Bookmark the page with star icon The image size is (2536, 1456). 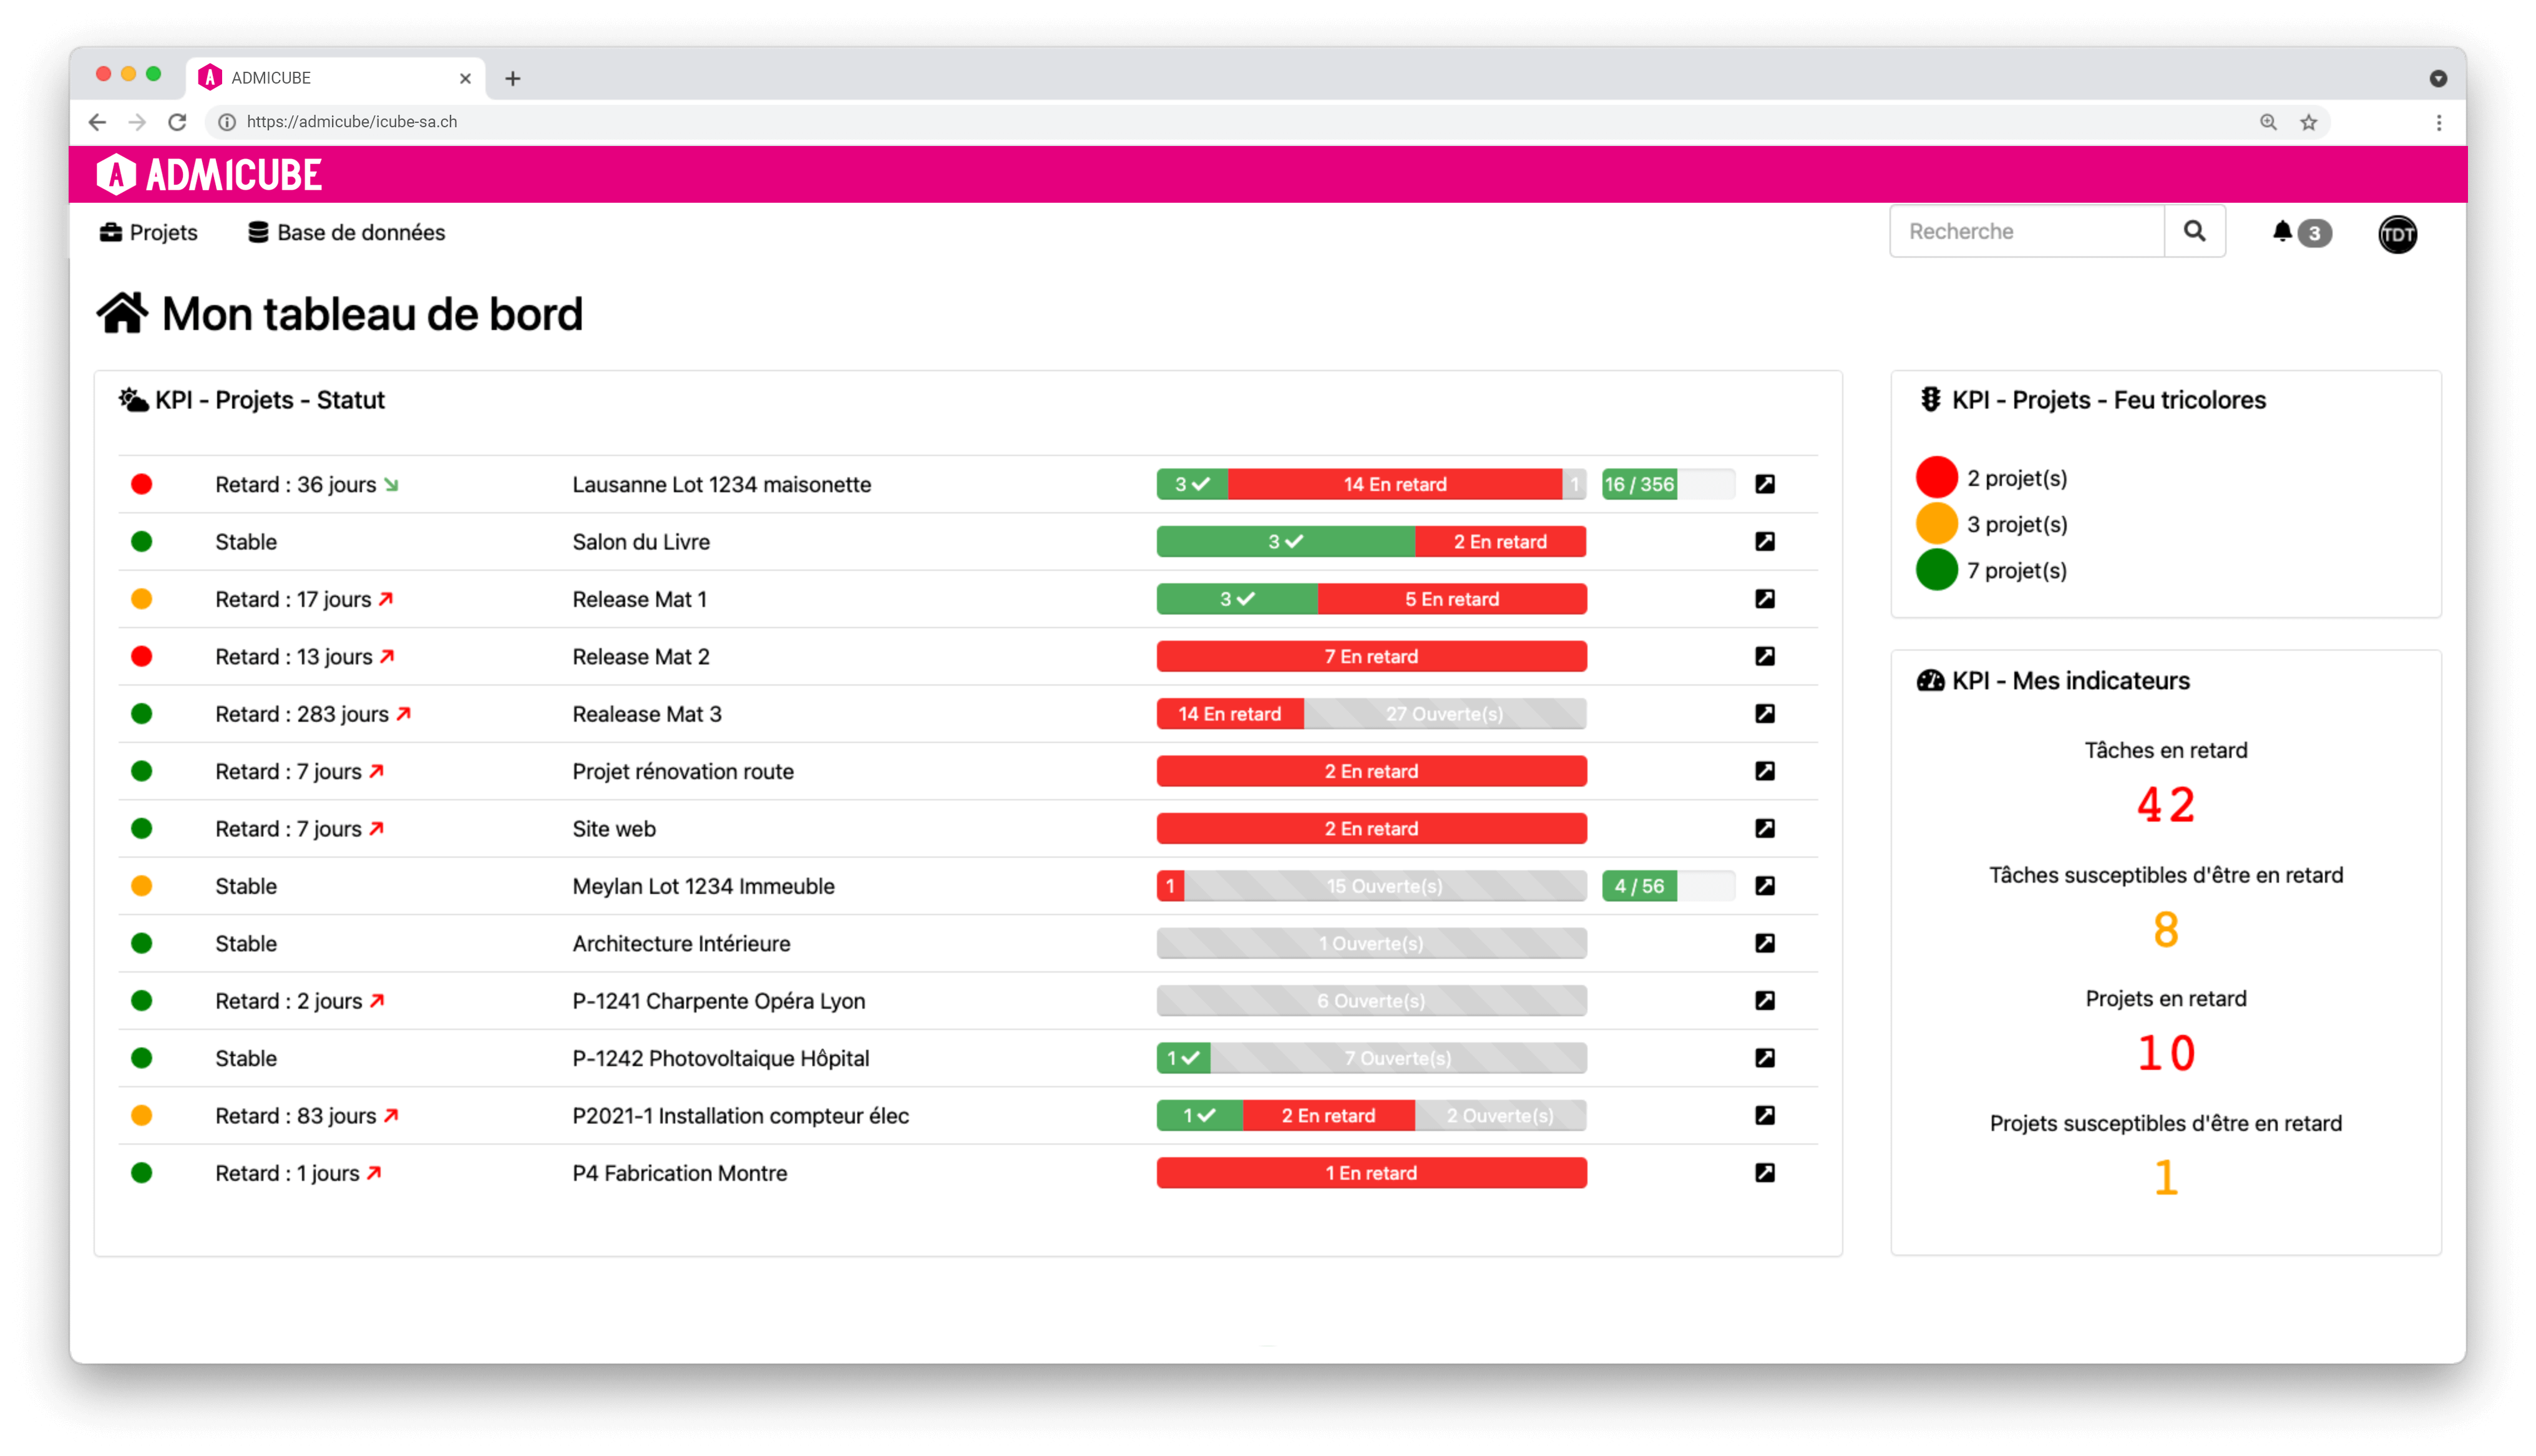pyautogui.click(x=2308, y=122)
